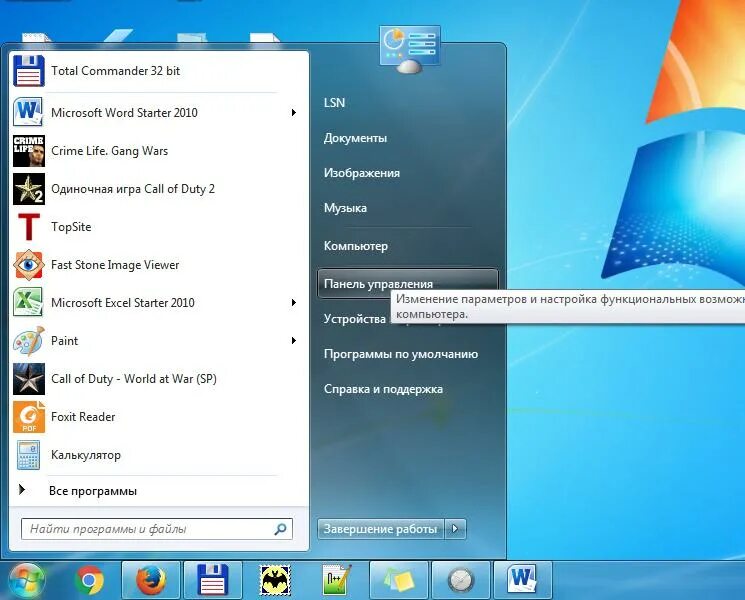This screenshot has width=745, height=600.
Task: Launch Калькулятор text entry
Action: click(x=86, y=455)
